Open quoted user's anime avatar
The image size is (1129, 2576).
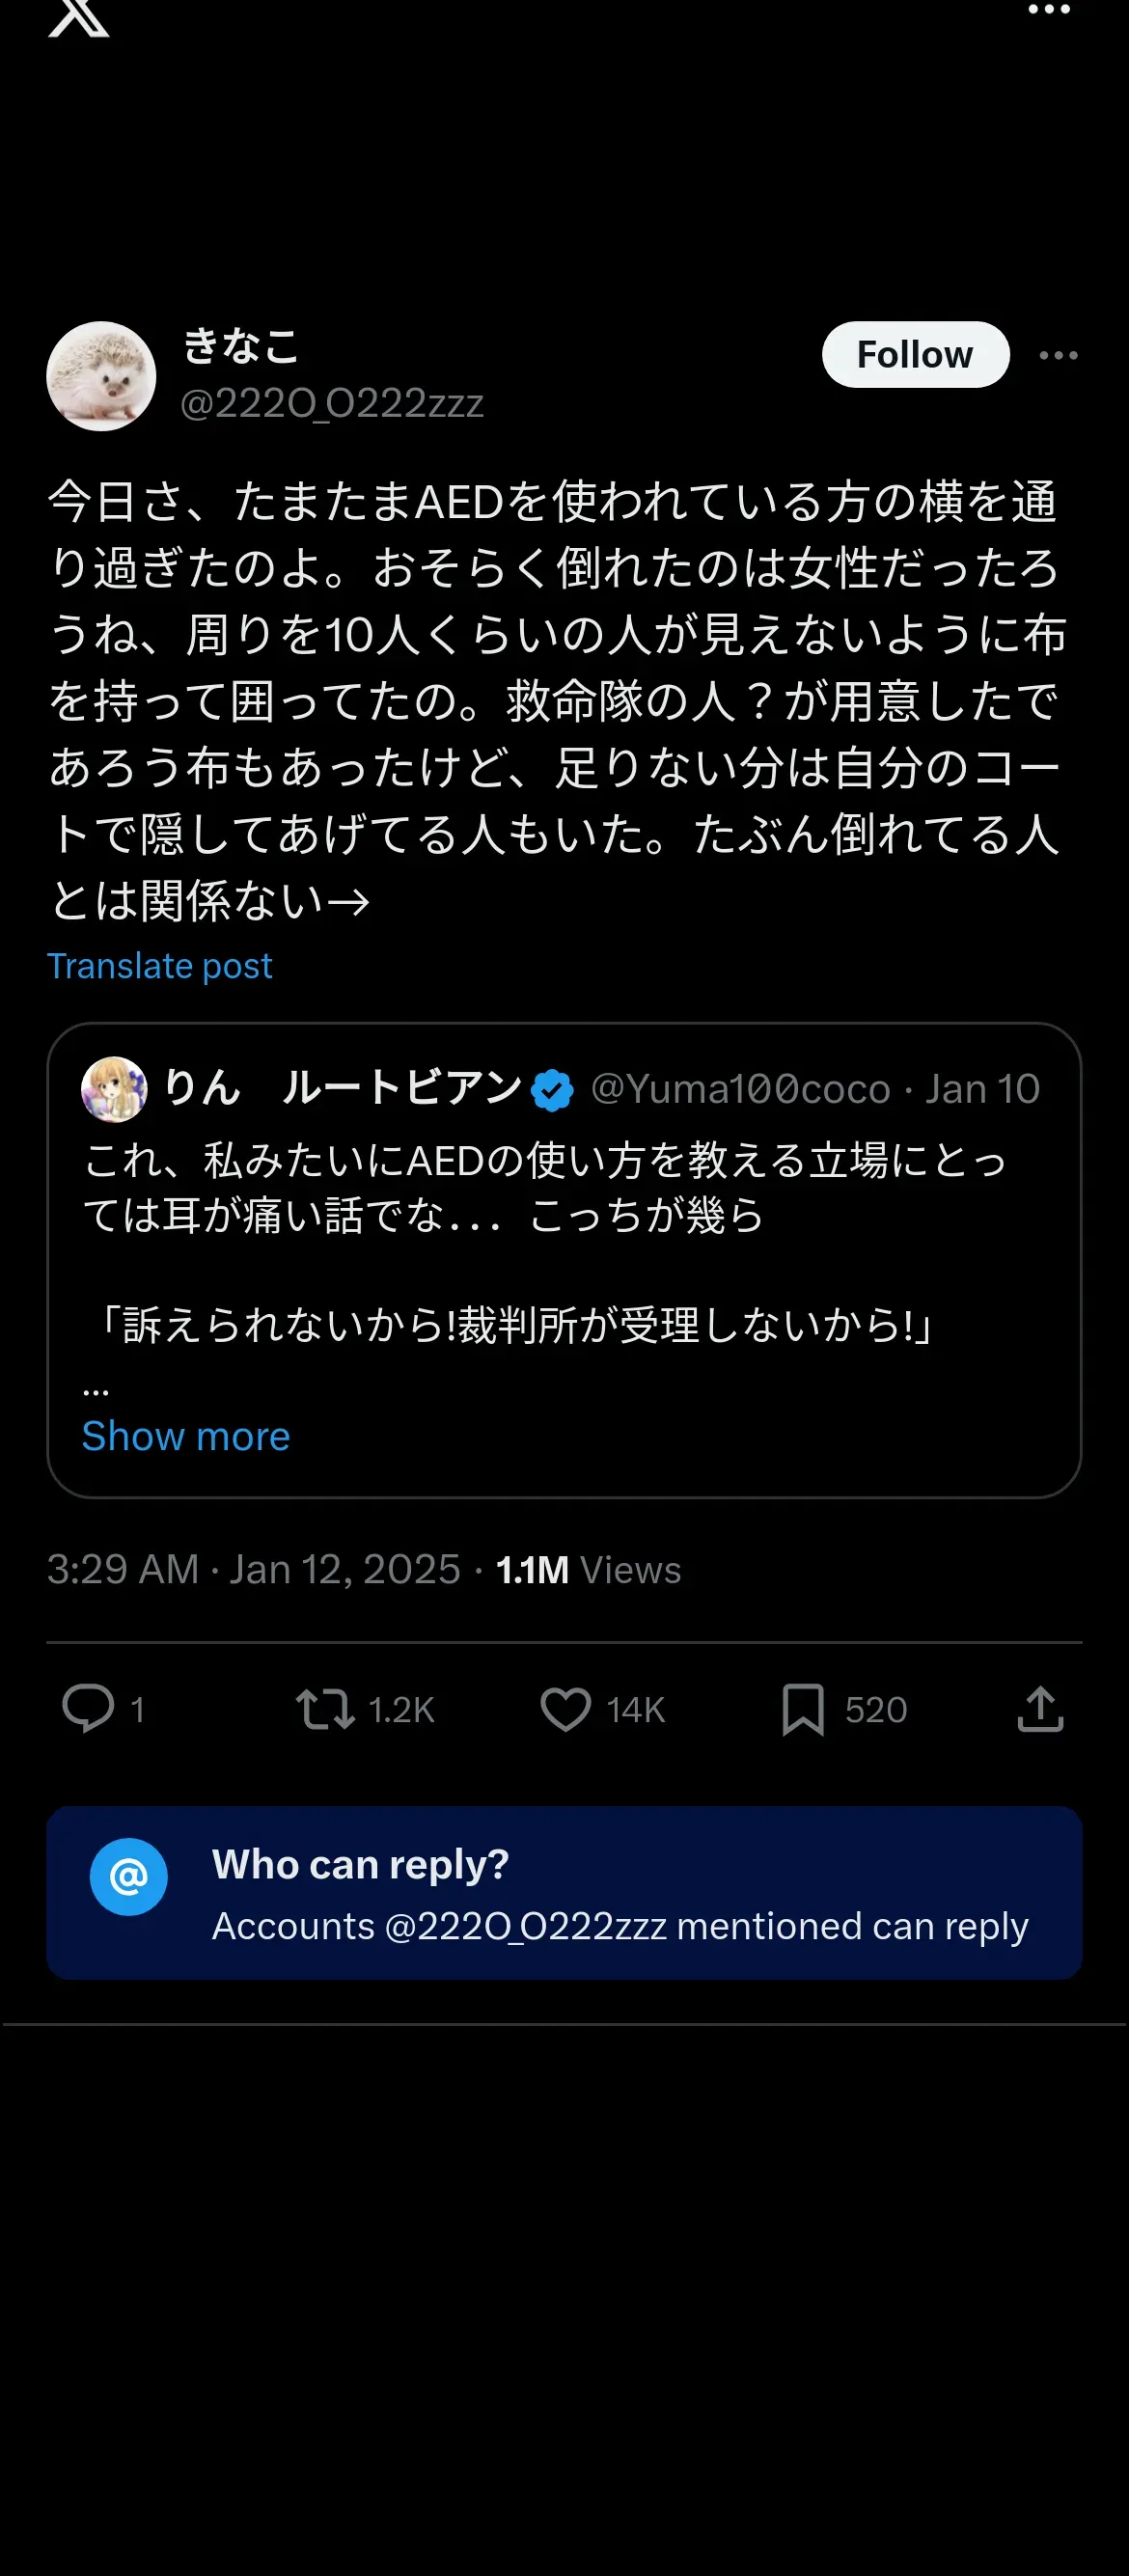tap(114, 1089)
